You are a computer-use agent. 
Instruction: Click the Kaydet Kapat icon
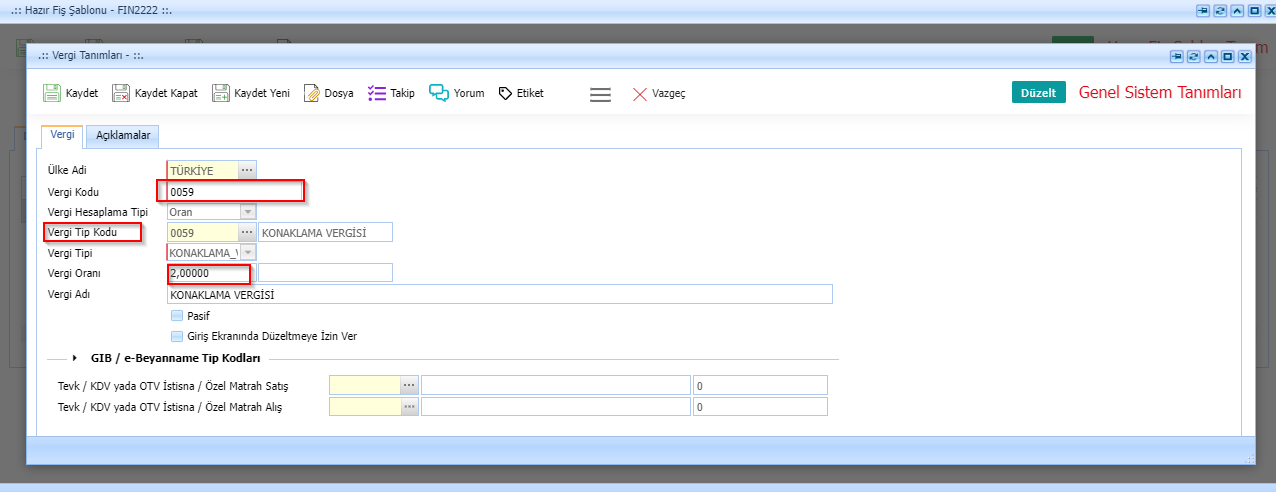click(x=121, y=93)
